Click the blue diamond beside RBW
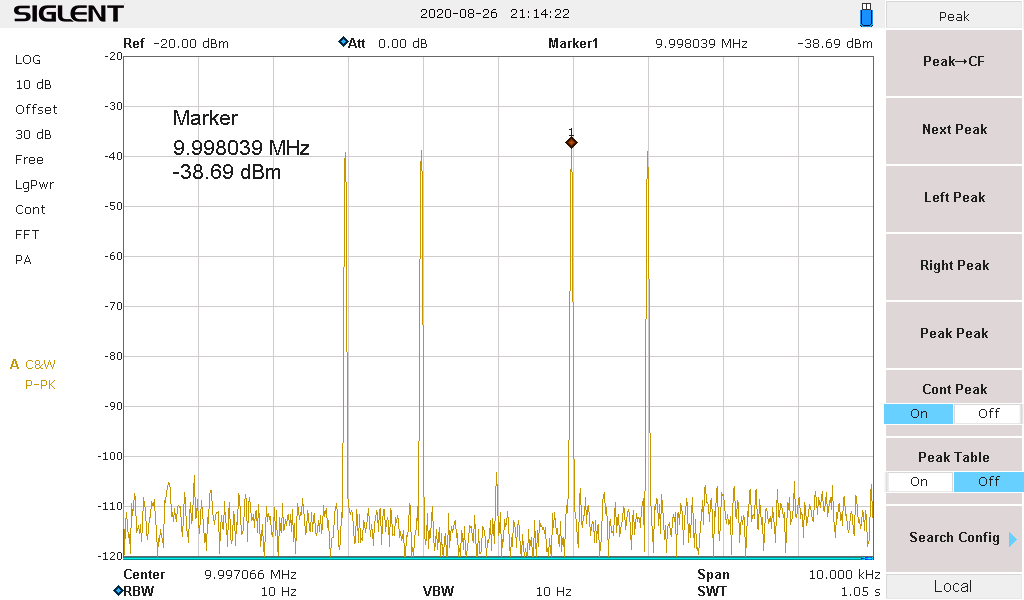The image size is (1024, 600). click(118, 591)
